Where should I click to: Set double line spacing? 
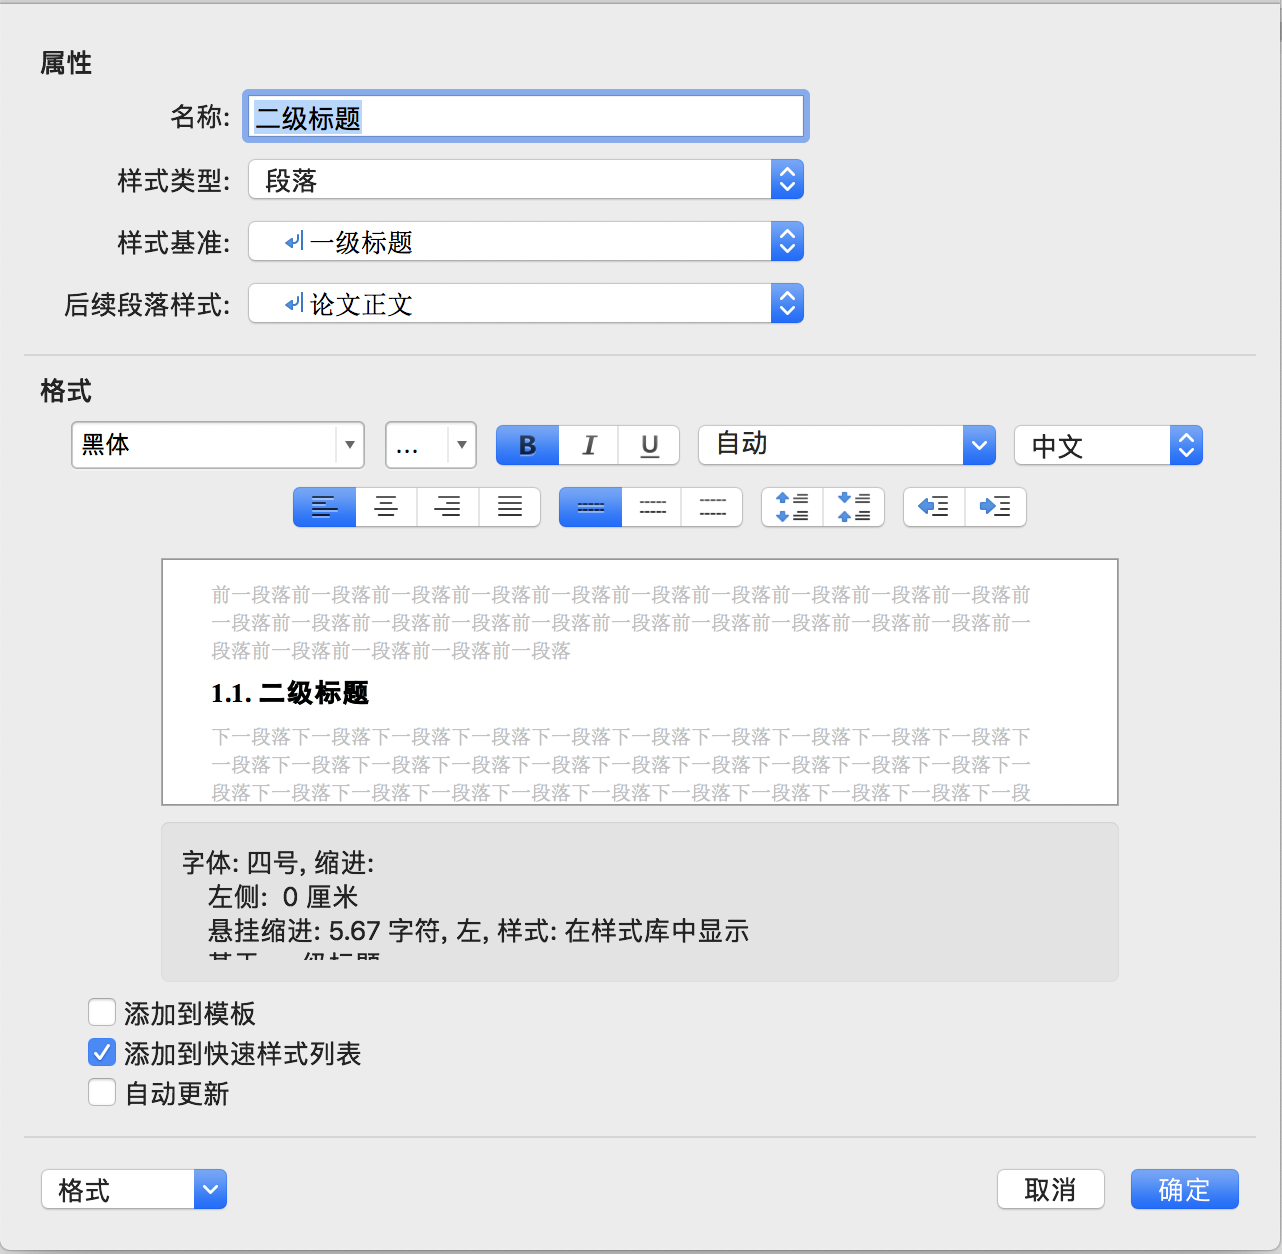coord(712,507)
